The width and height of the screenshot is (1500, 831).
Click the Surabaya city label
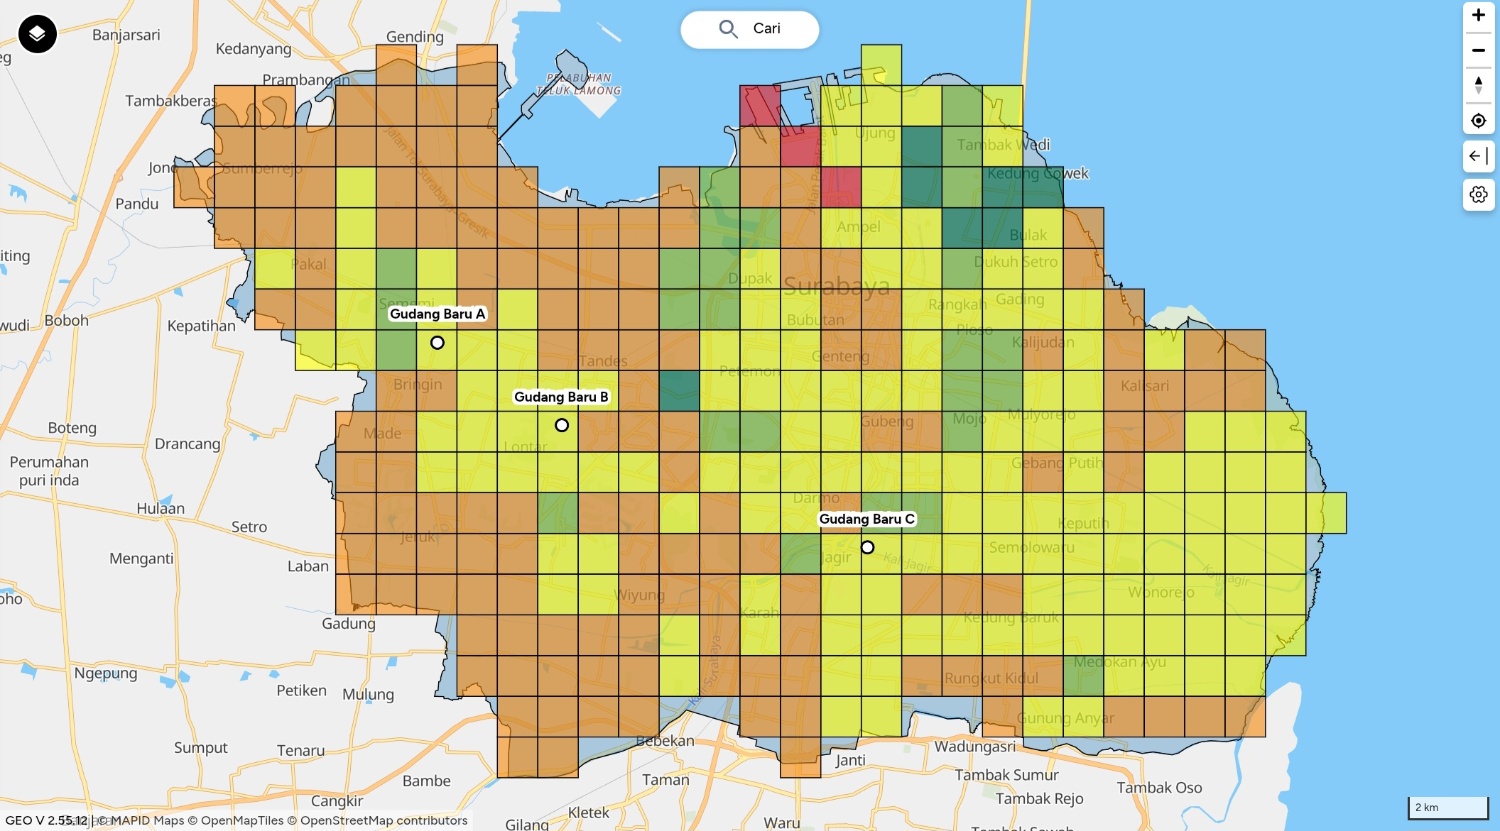(x=836, y=288)
